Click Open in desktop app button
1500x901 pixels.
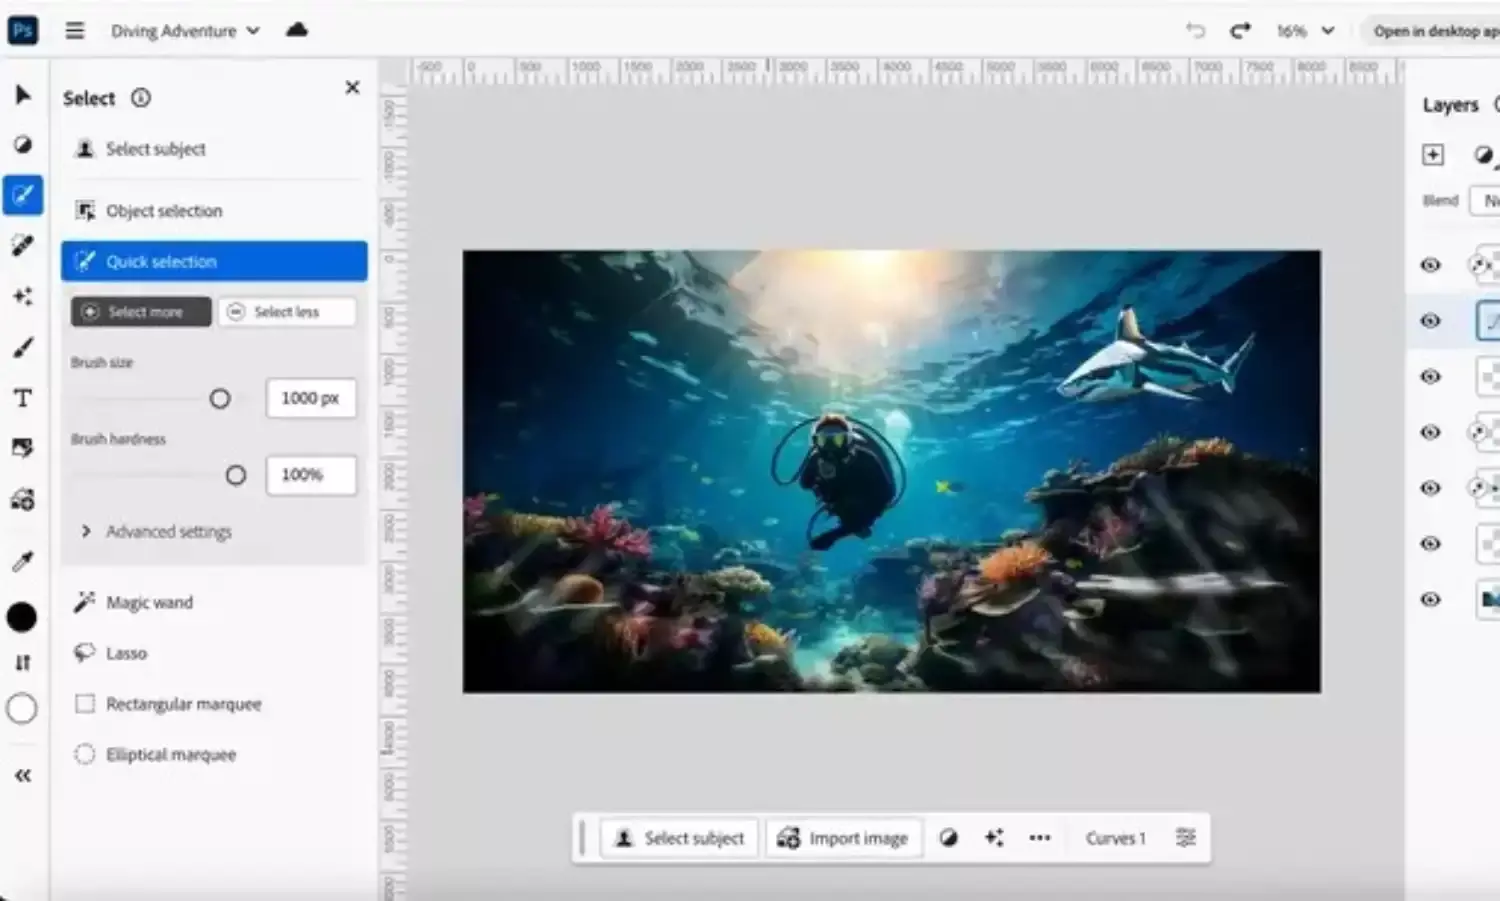coord(1432,31)
